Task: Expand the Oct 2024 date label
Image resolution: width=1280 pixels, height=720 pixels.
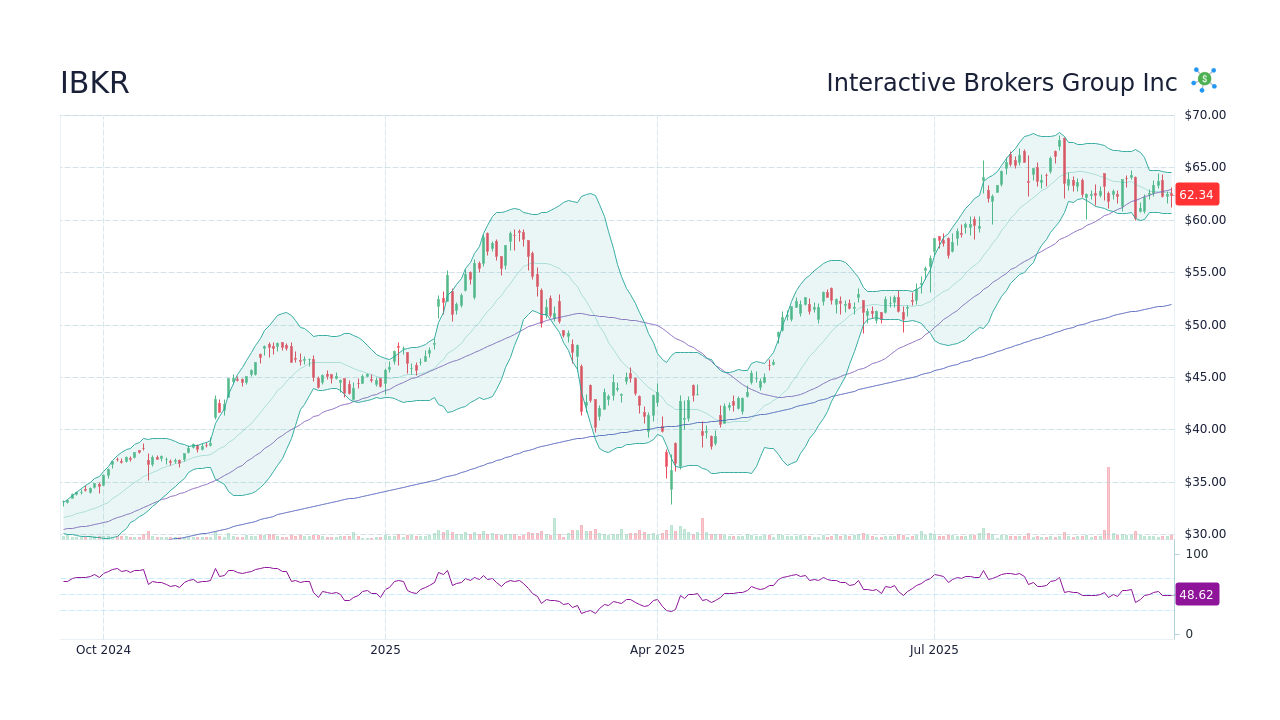Action: click(x=103, y=649)
